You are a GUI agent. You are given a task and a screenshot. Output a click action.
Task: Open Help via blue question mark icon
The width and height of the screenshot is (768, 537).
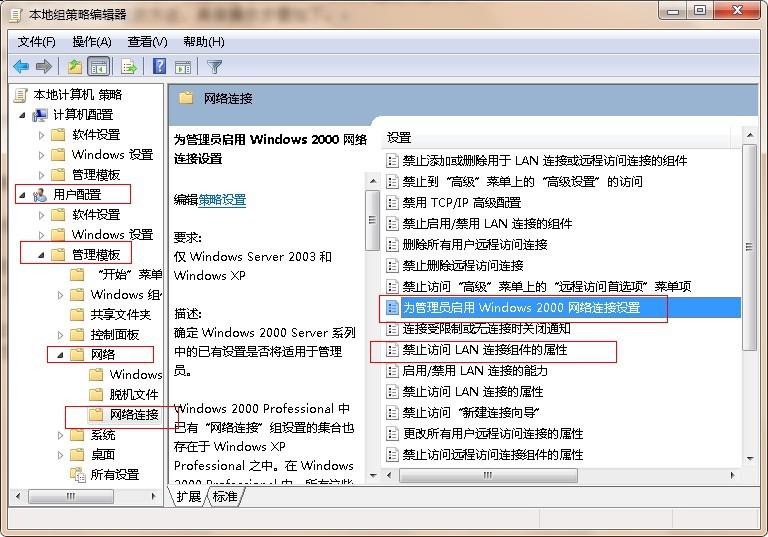(159, 66)
